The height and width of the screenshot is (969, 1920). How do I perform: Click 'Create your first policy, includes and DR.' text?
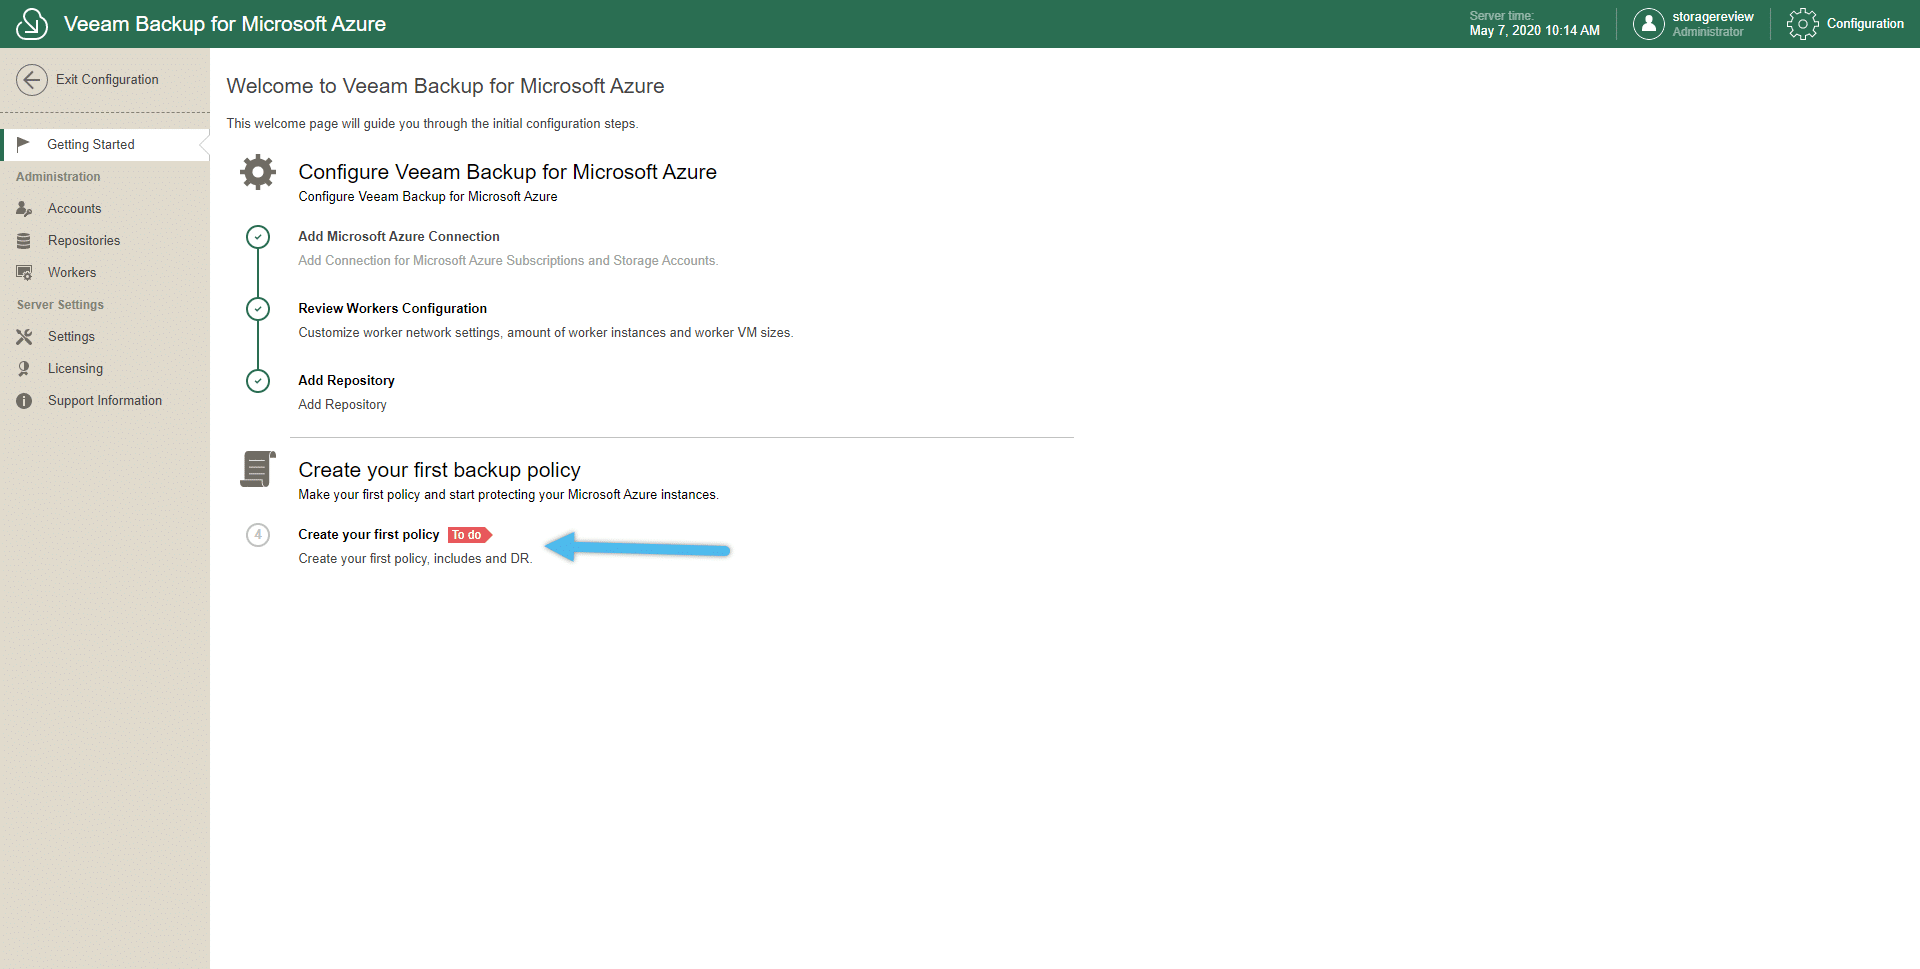click(415, 558)
